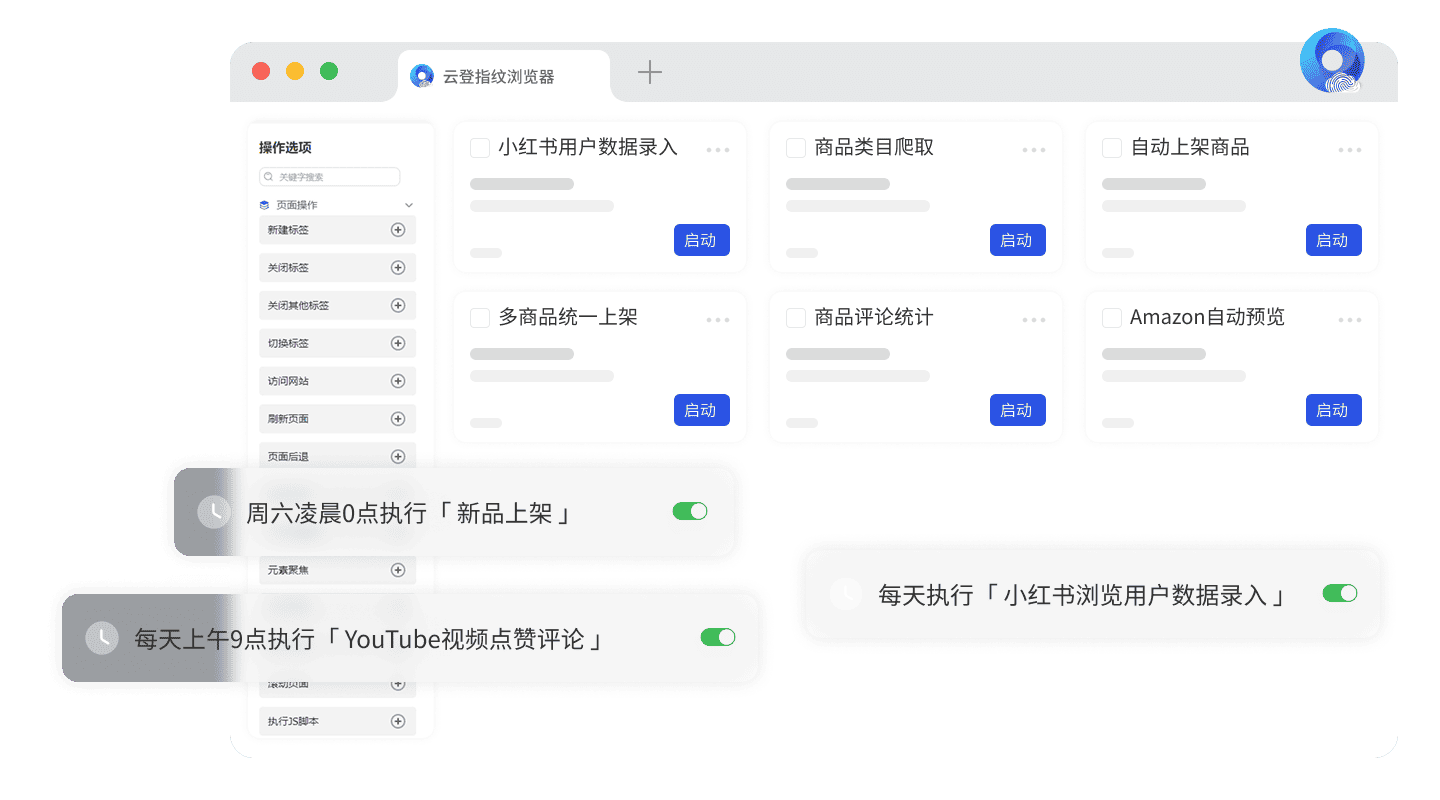Click plus icon beside 刷新页面

click(x=397, y=419)
